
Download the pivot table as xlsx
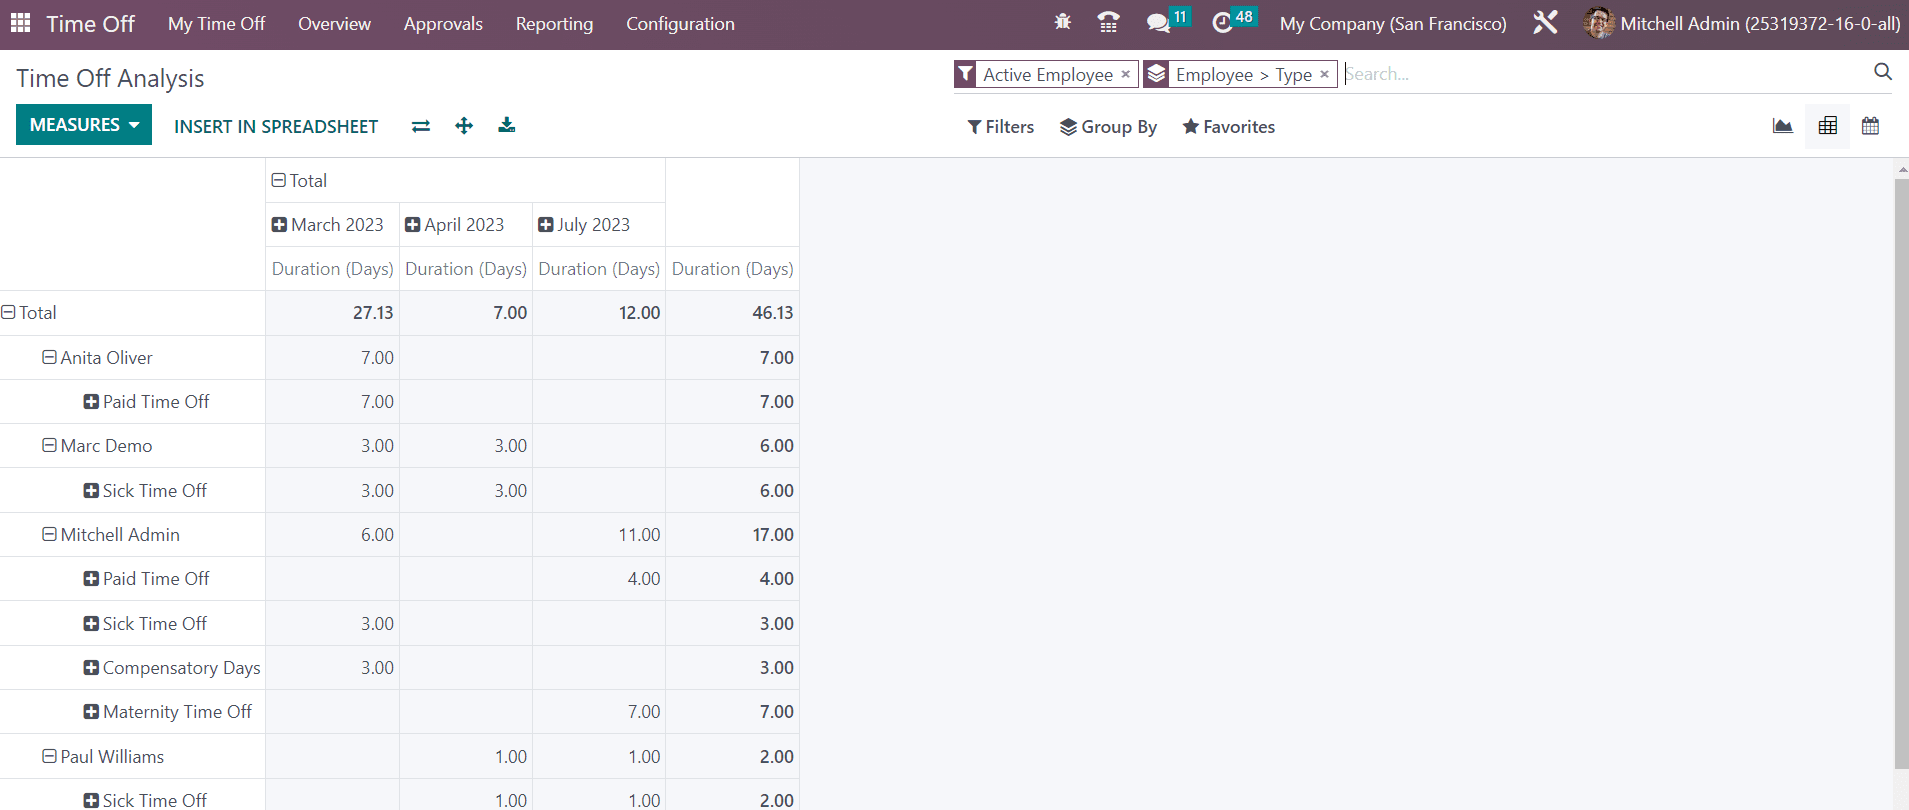[507, 126]
